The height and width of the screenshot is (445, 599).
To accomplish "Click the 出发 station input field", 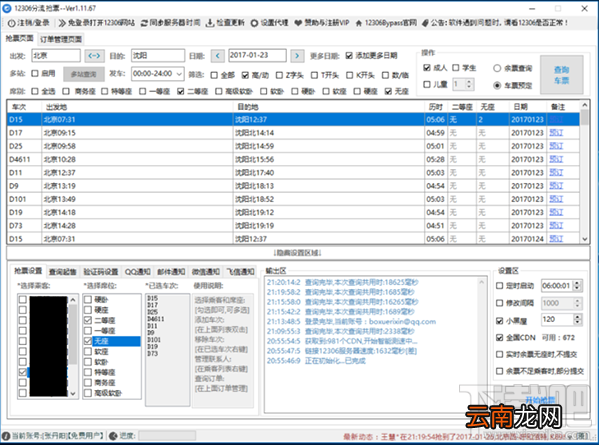I will click(56, 56).
